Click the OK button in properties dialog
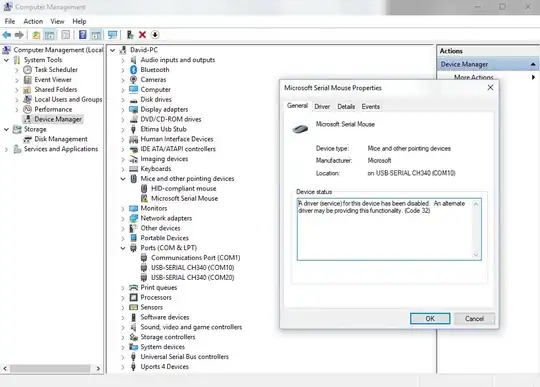Screen dimensions: 540x387 (x=430, y=318)
